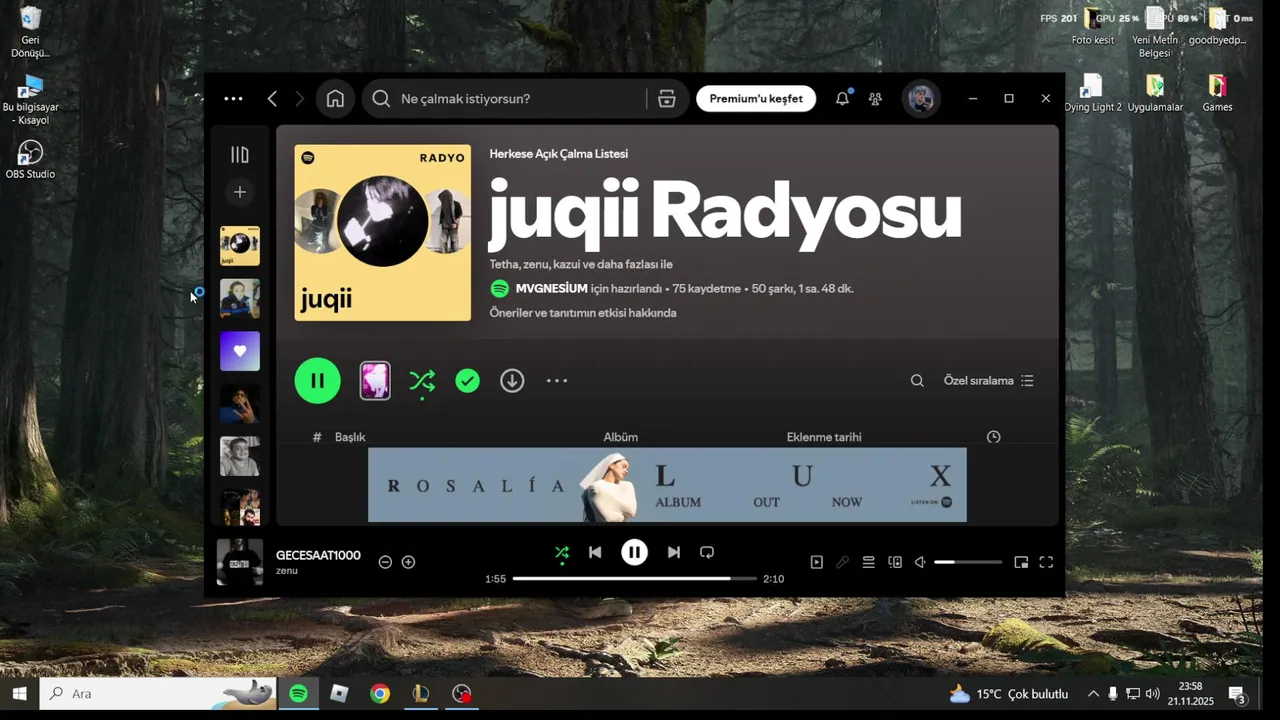Pause playlist with the large green button
Viewport: 1280px width, 720px height.
click(318, 381)
